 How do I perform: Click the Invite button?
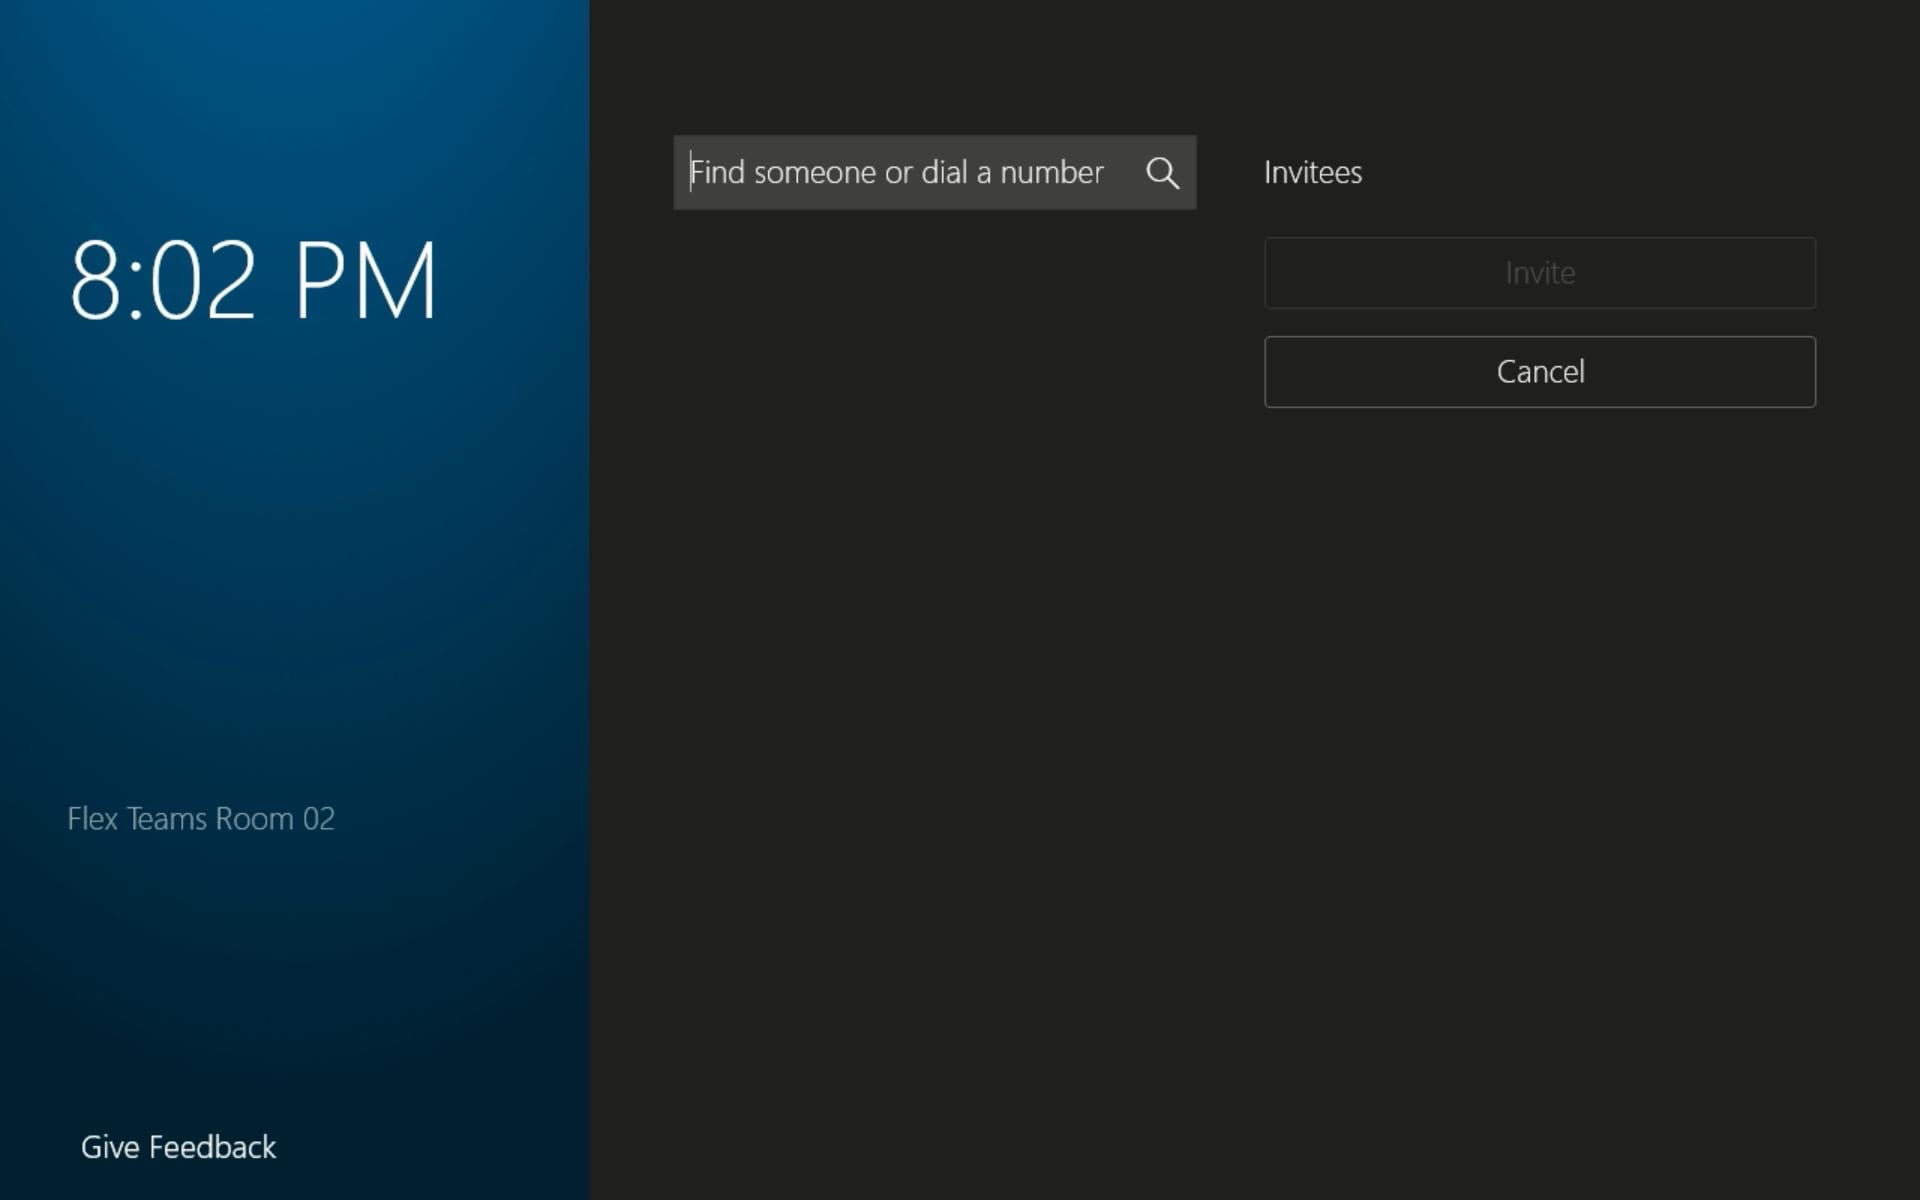[x=1540, y=273]
